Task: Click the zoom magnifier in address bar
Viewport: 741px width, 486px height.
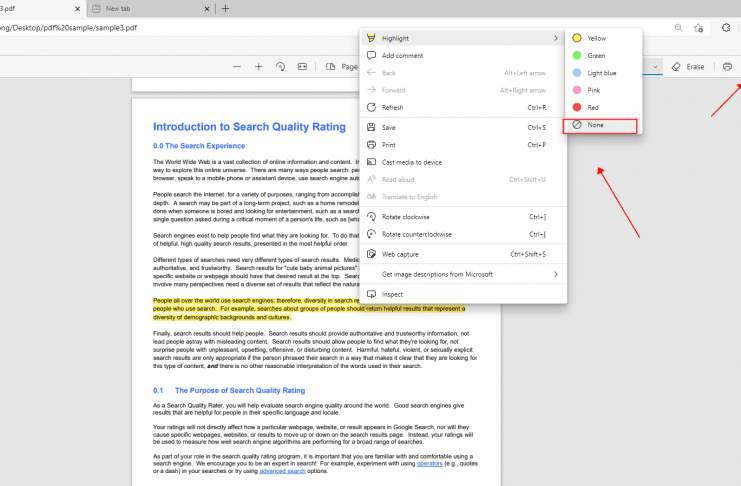Action: coord(679,27)
